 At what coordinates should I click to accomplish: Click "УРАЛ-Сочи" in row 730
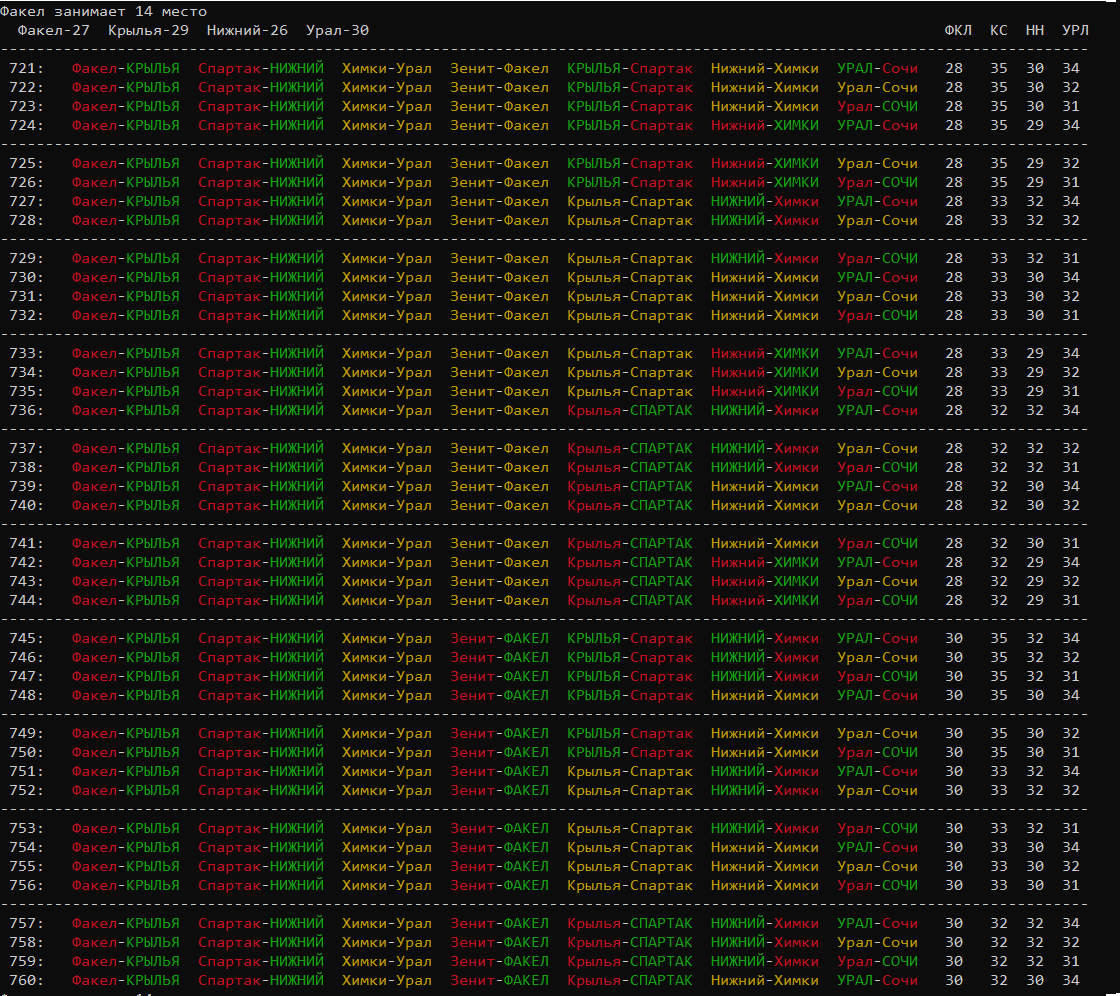[877, 278]
